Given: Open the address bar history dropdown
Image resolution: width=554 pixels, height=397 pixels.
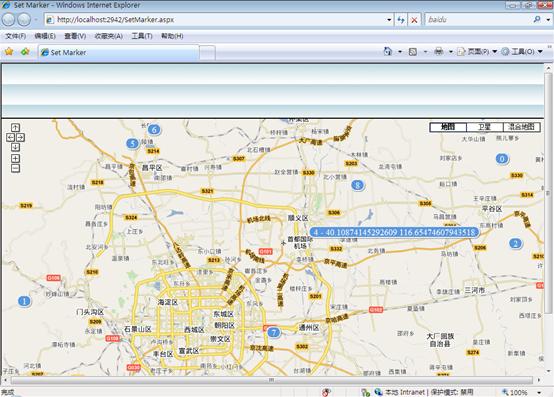Looking at the screenshot, I should [x=389, y=20].
